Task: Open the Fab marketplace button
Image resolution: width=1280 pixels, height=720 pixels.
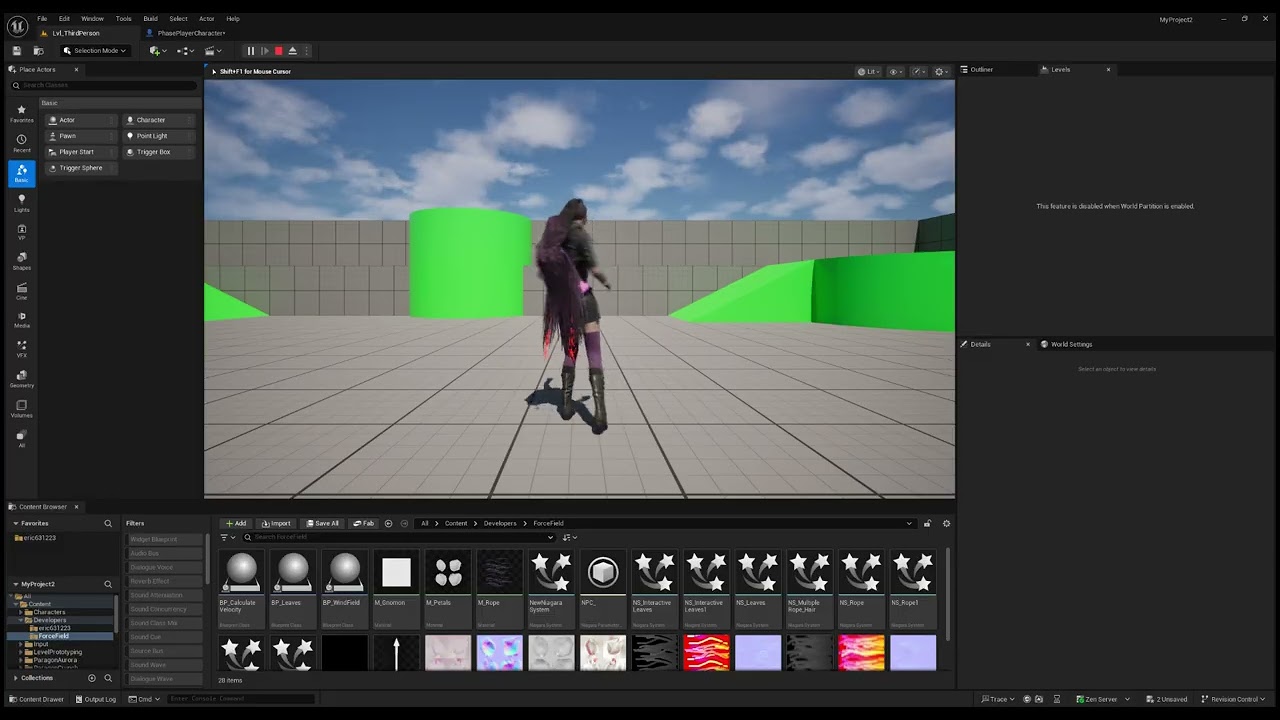Action: point(364,524)
